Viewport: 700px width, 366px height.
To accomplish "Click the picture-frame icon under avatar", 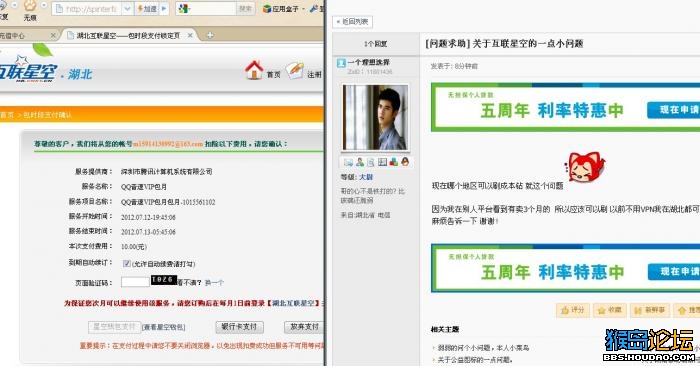I will click(383, 162).
